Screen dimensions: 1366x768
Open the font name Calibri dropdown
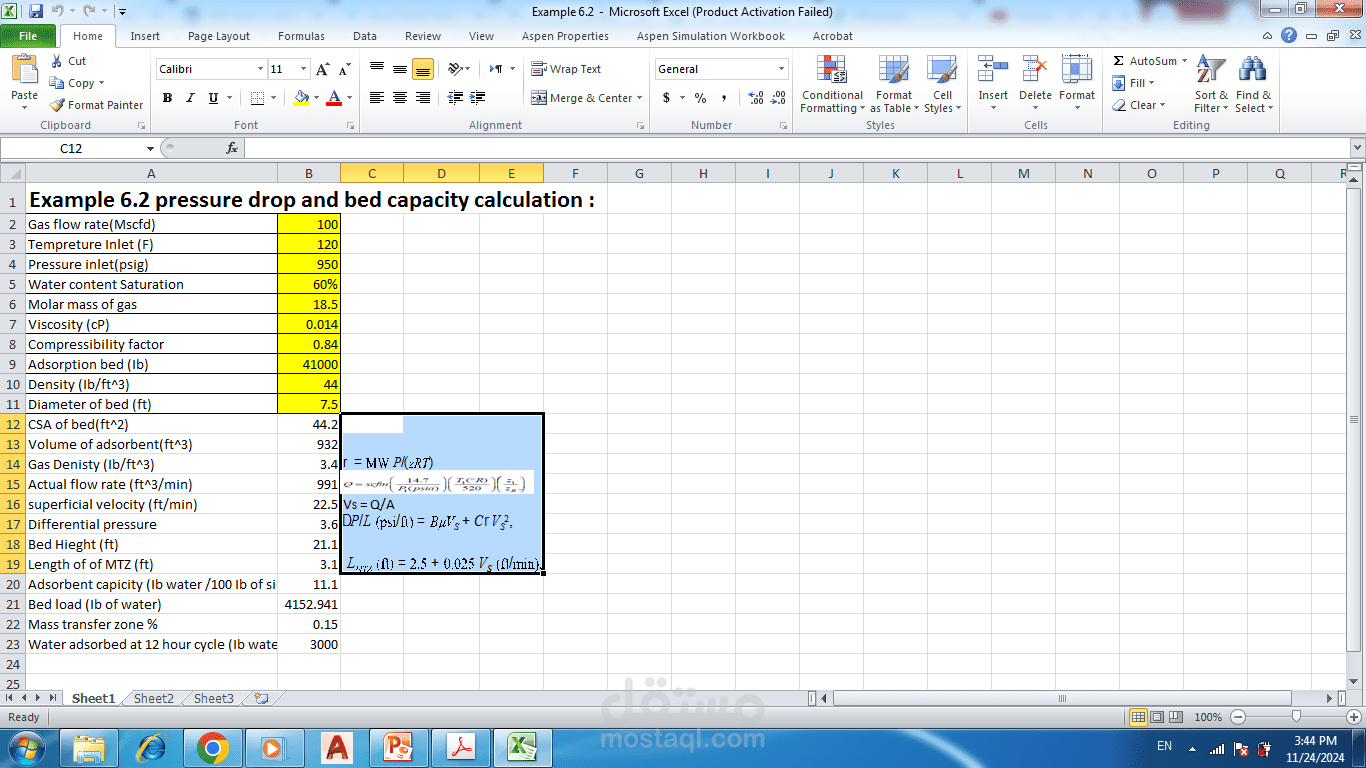[x=261, y=69]
